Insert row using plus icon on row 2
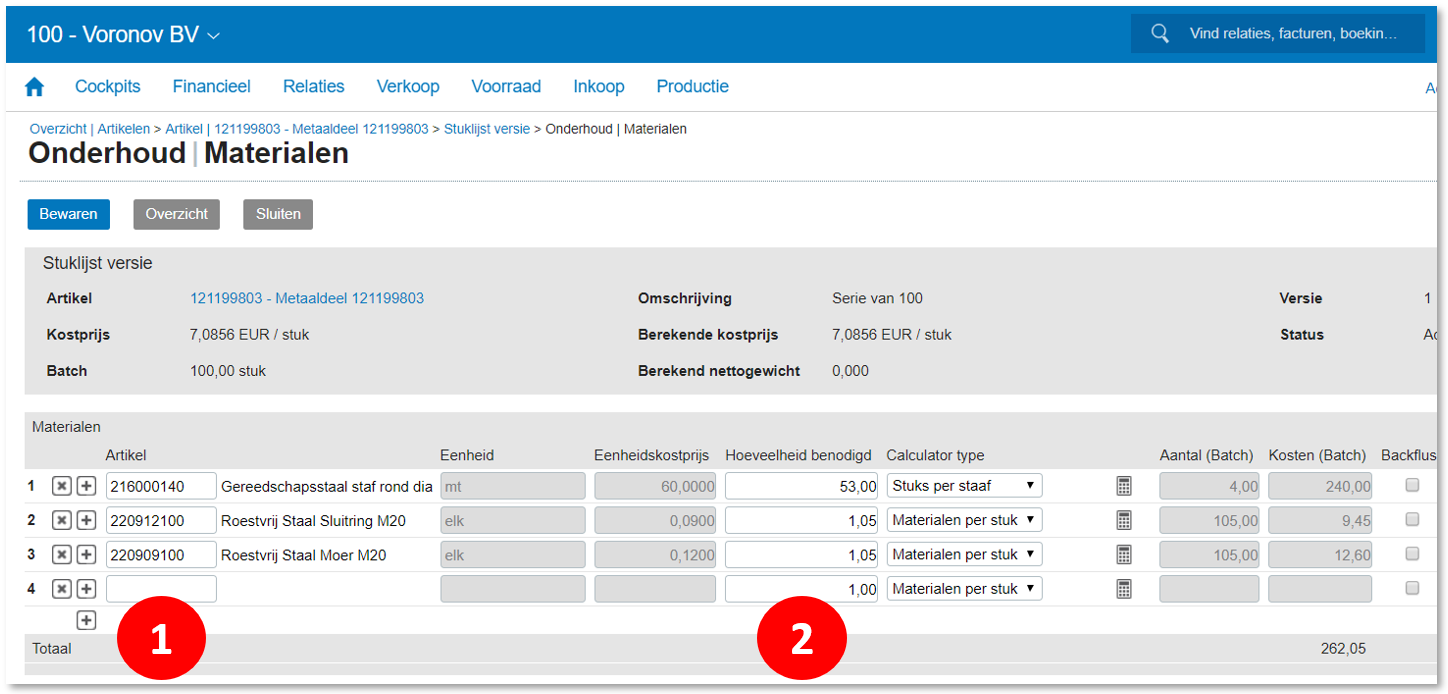Viewport: 1448px width, 694px height. point(86,520)
